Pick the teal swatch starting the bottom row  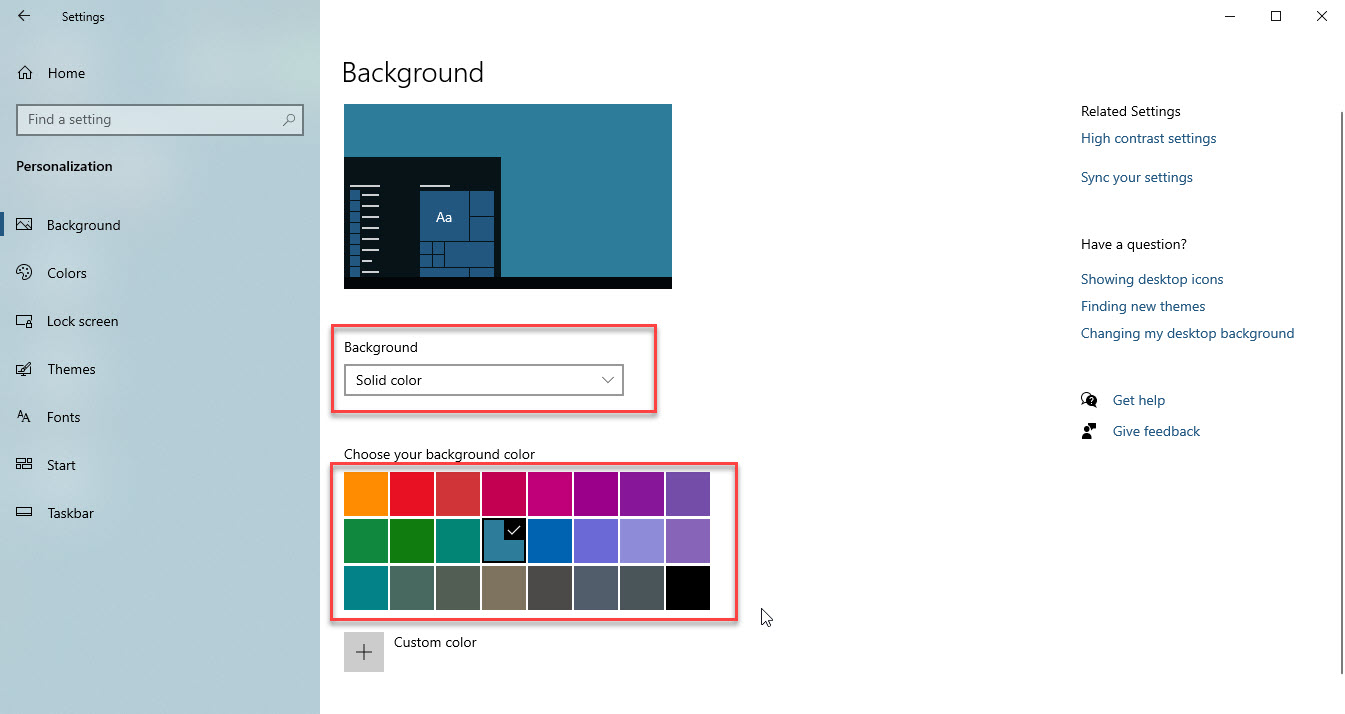click(x=366, y=588)
